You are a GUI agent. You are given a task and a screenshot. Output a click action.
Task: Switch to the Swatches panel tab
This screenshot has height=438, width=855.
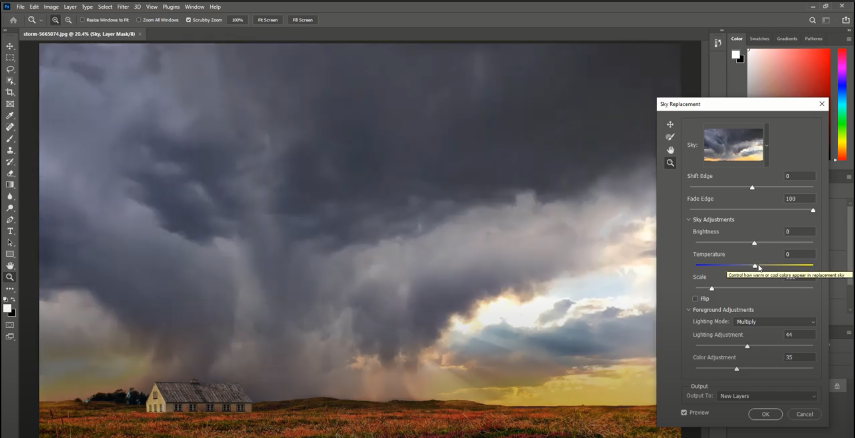pyautogui.click(x=760, y=39)
